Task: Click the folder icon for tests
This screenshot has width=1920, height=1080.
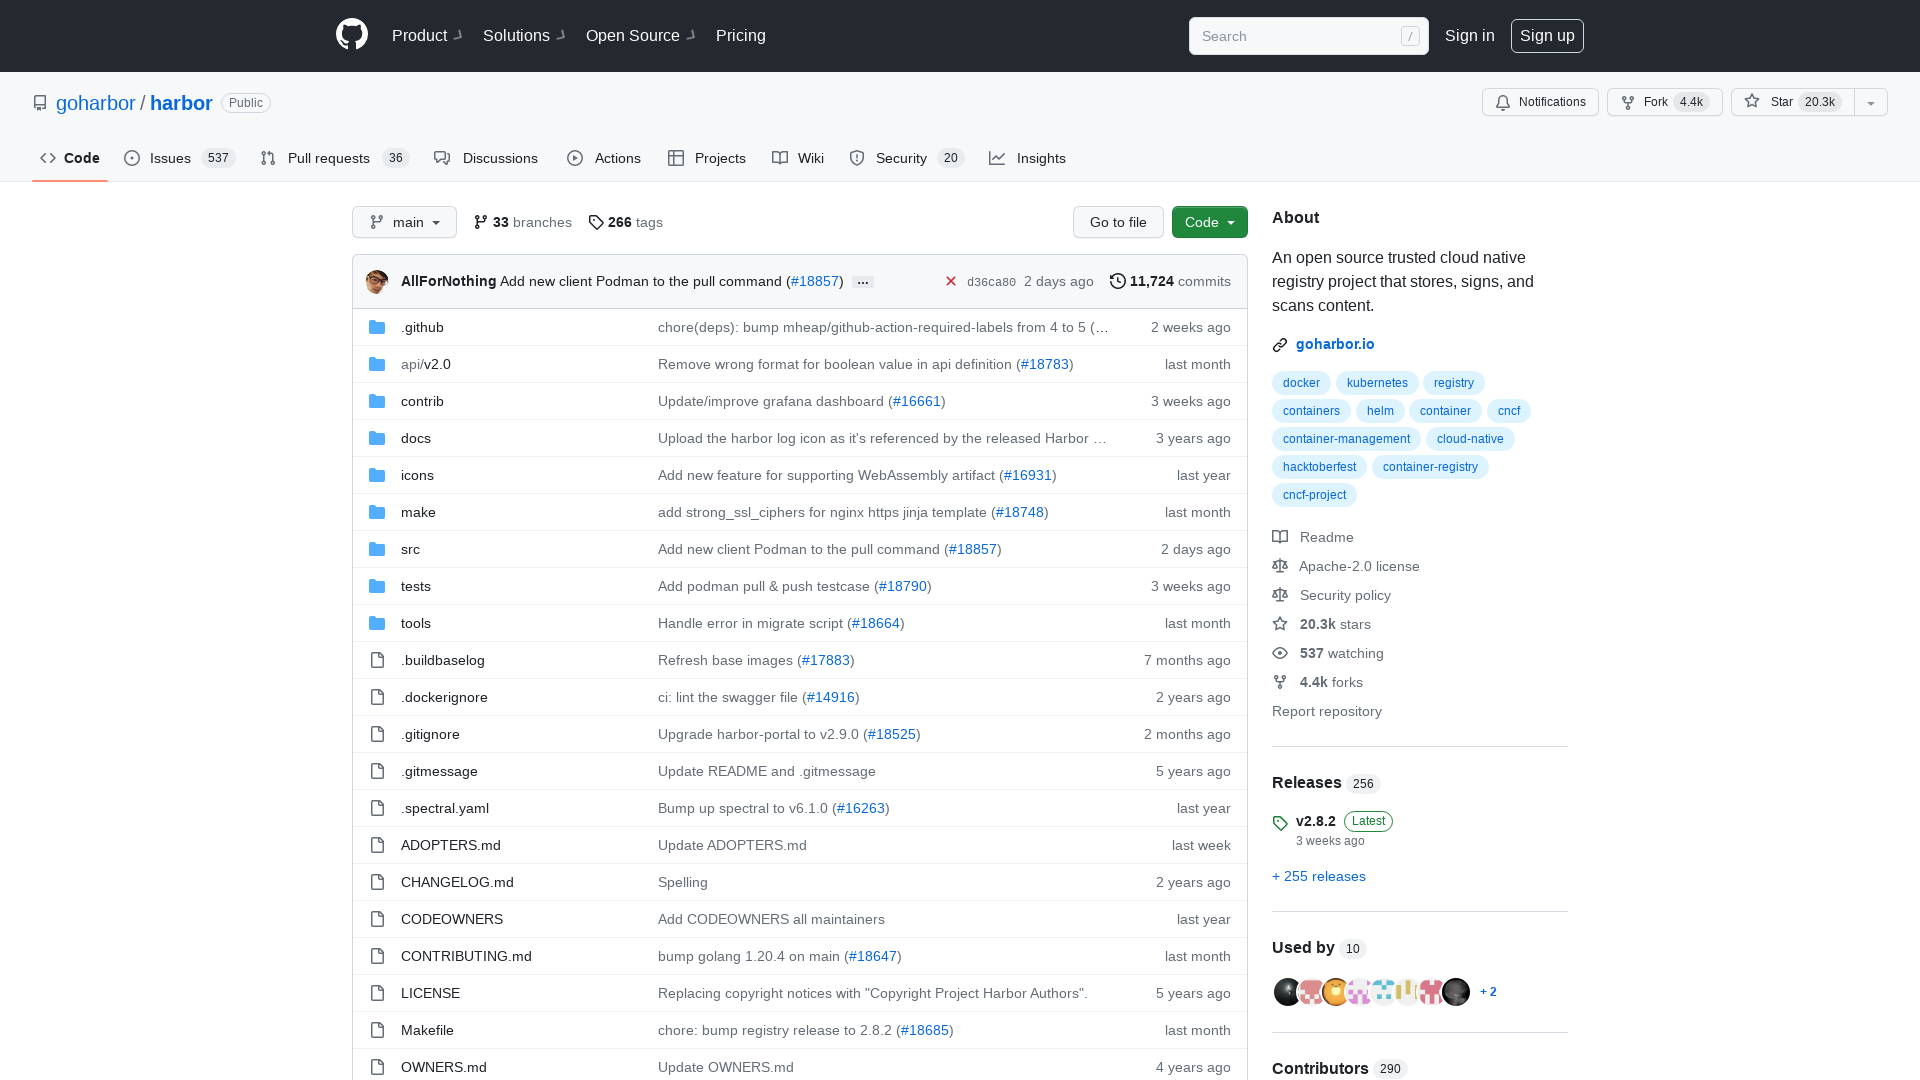Action: tap(377, 586)
